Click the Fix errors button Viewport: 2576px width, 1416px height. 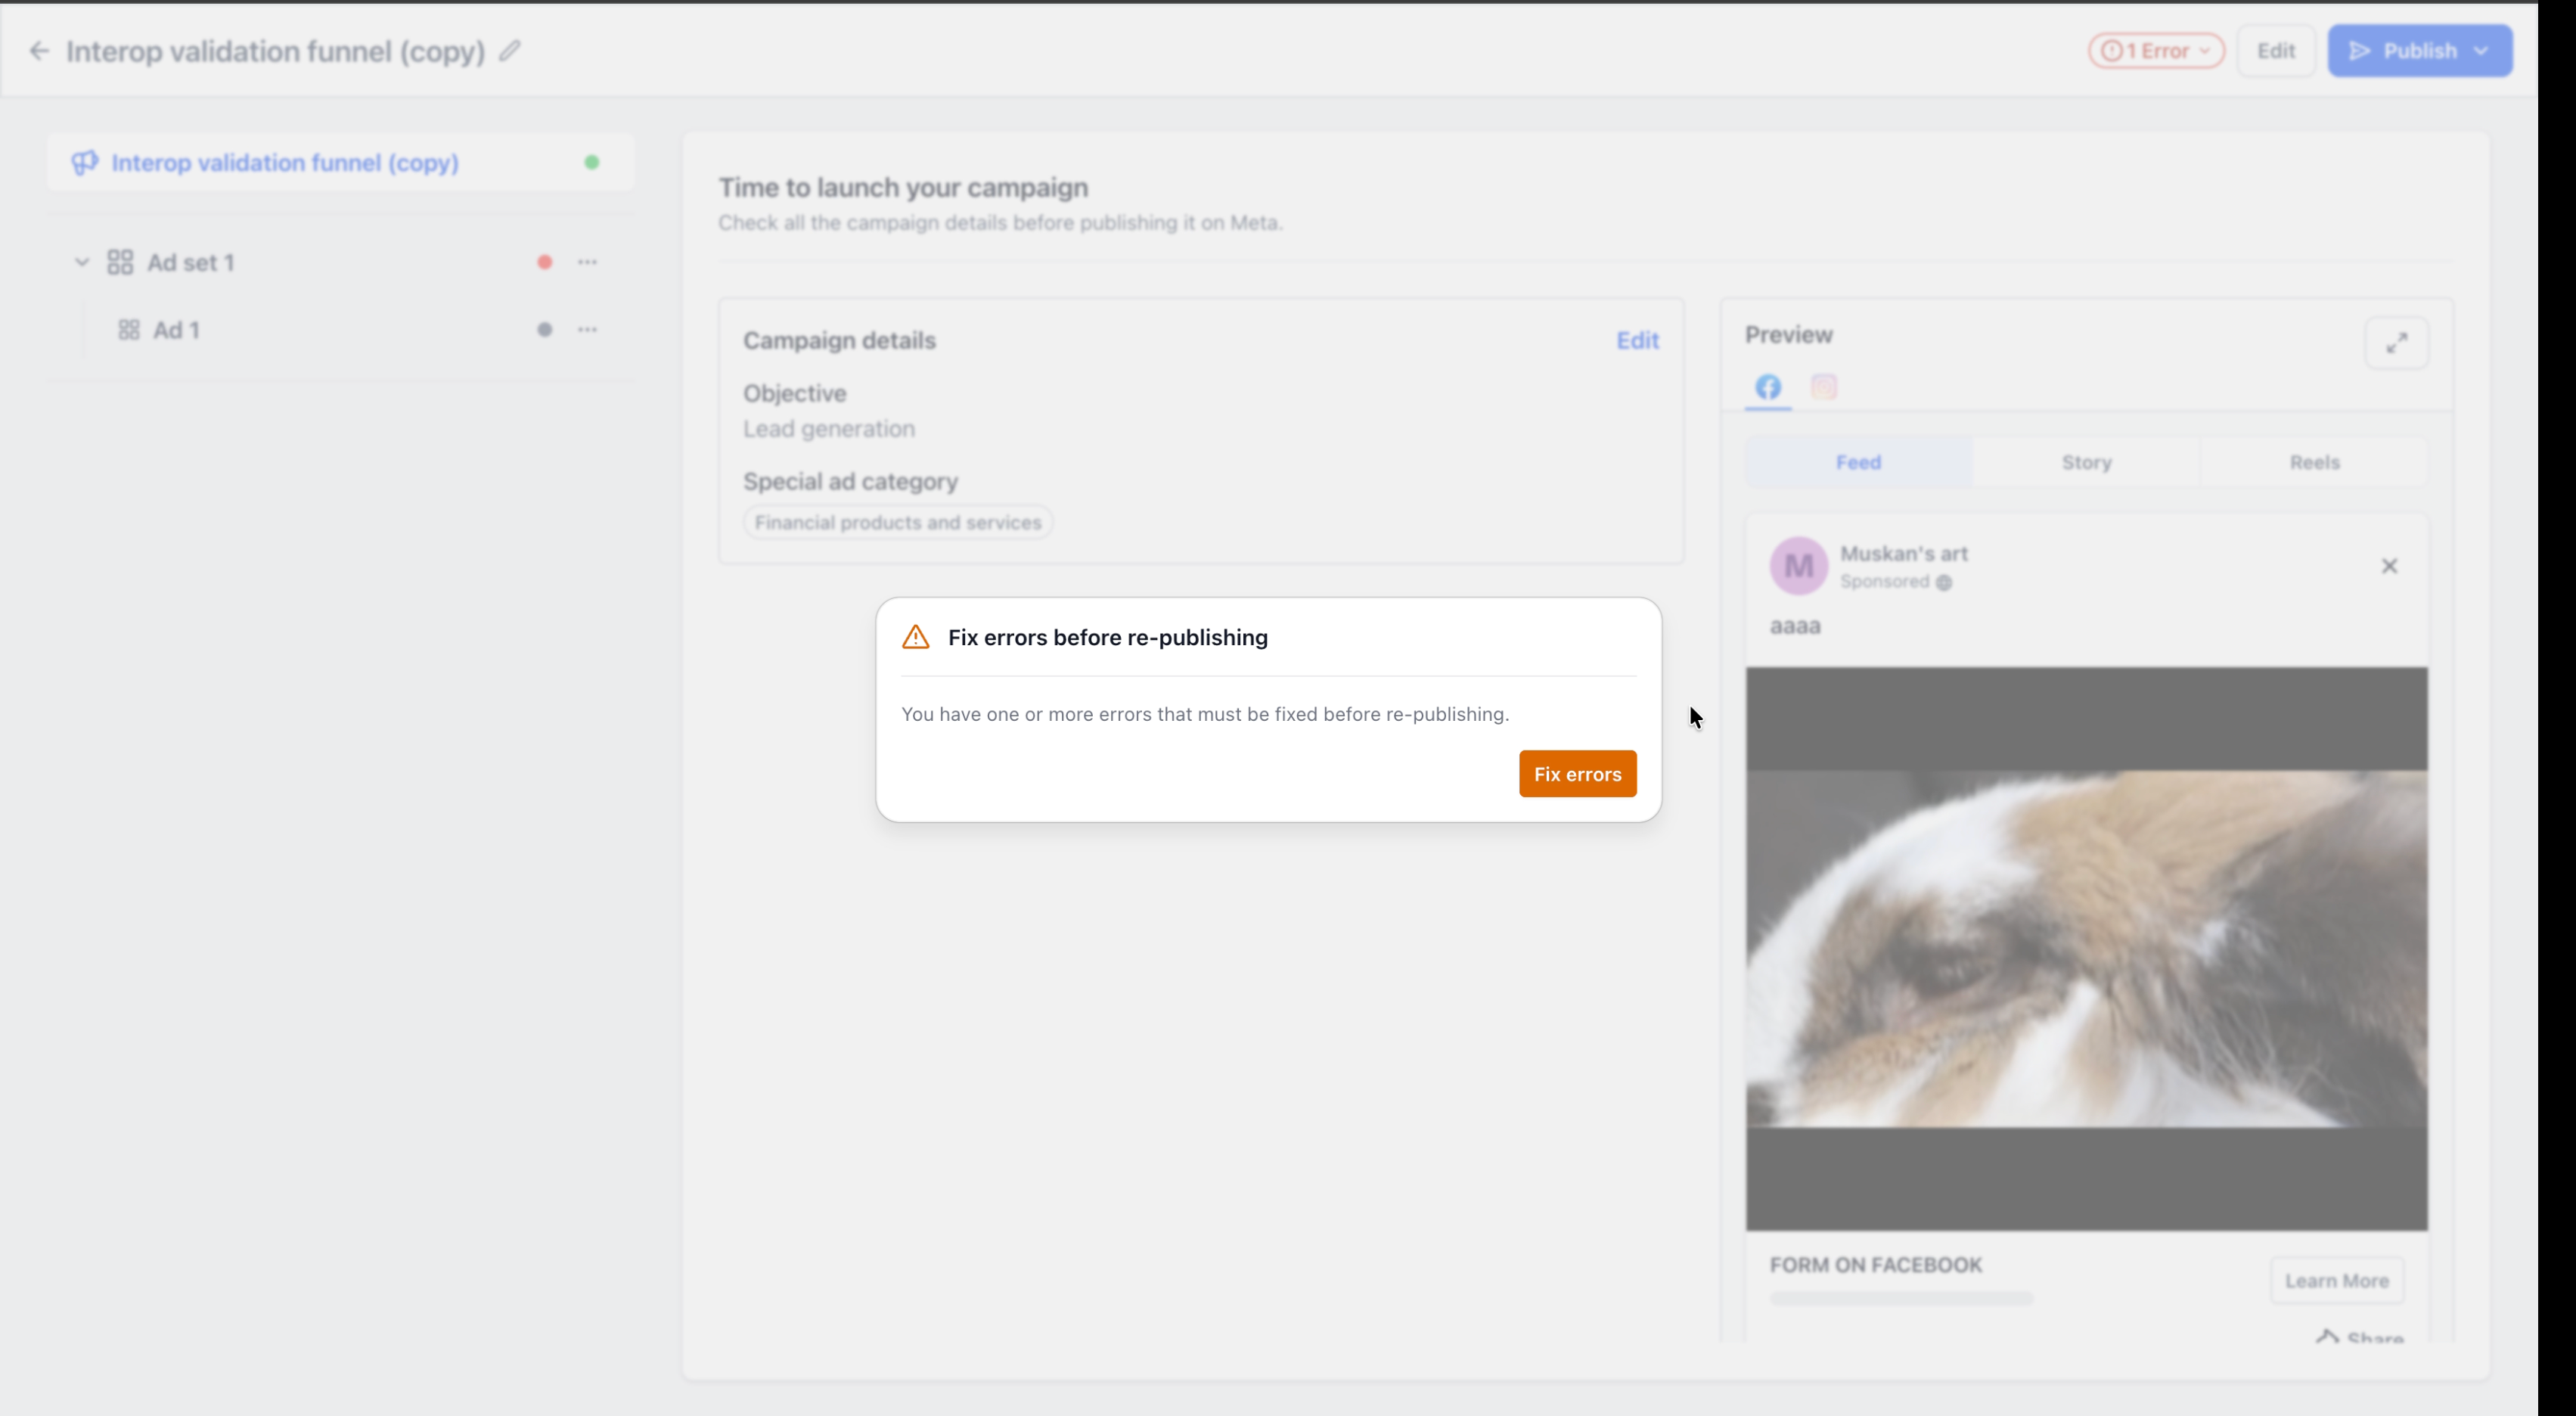[x=1577, y=774]
